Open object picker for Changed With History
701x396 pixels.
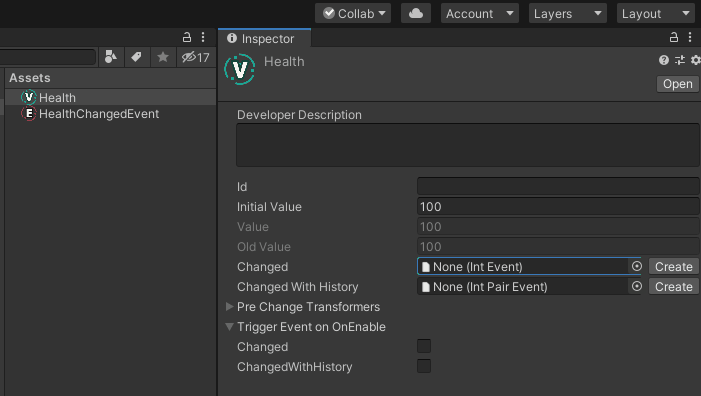(x=636, y=286)
